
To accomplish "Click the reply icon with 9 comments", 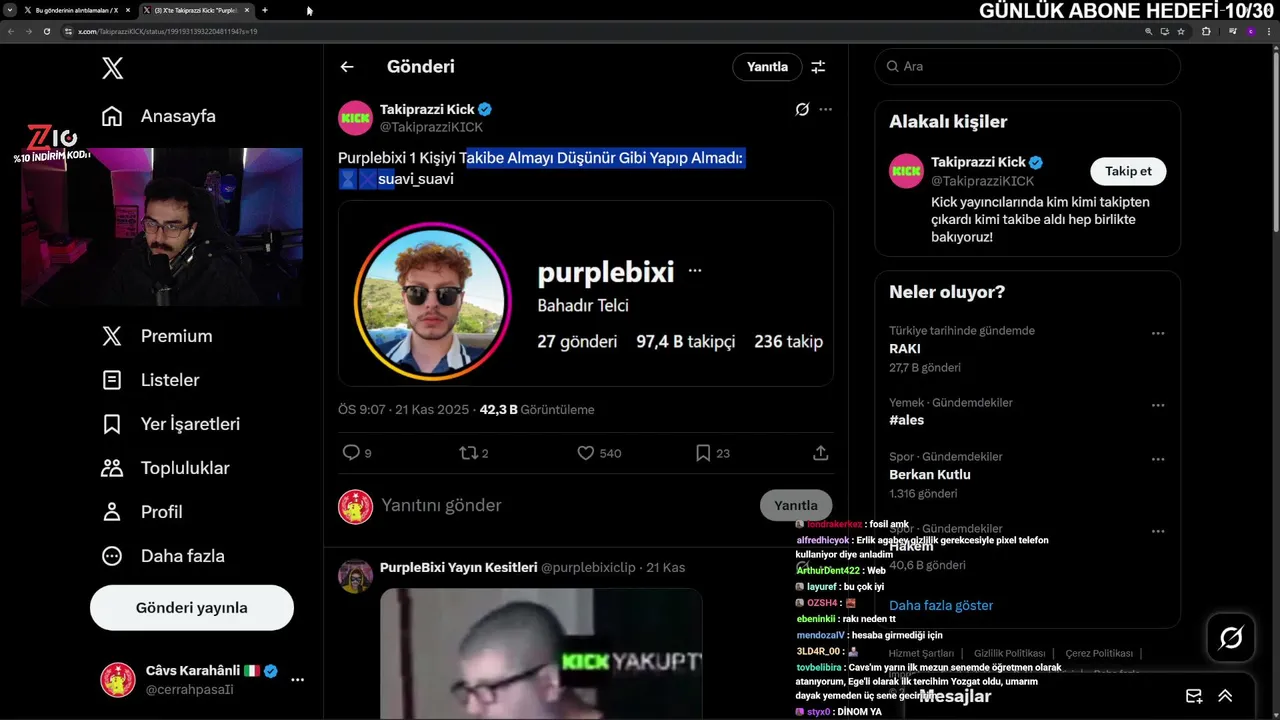I will [x=351, y=453].
